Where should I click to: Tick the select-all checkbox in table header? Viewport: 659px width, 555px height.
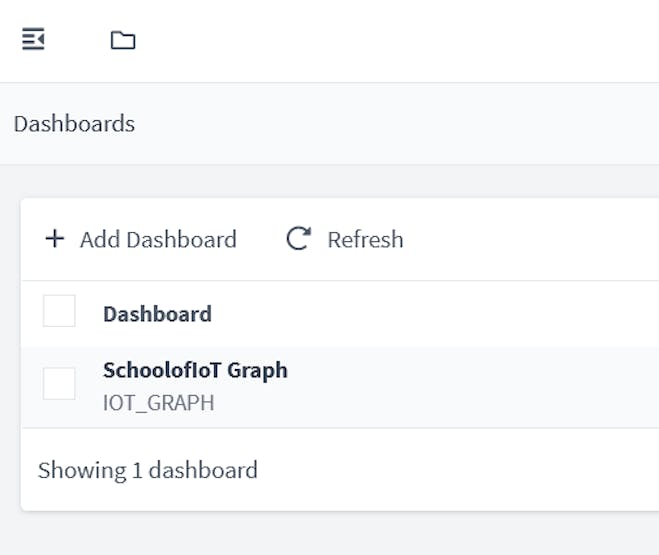pos(59,311)
